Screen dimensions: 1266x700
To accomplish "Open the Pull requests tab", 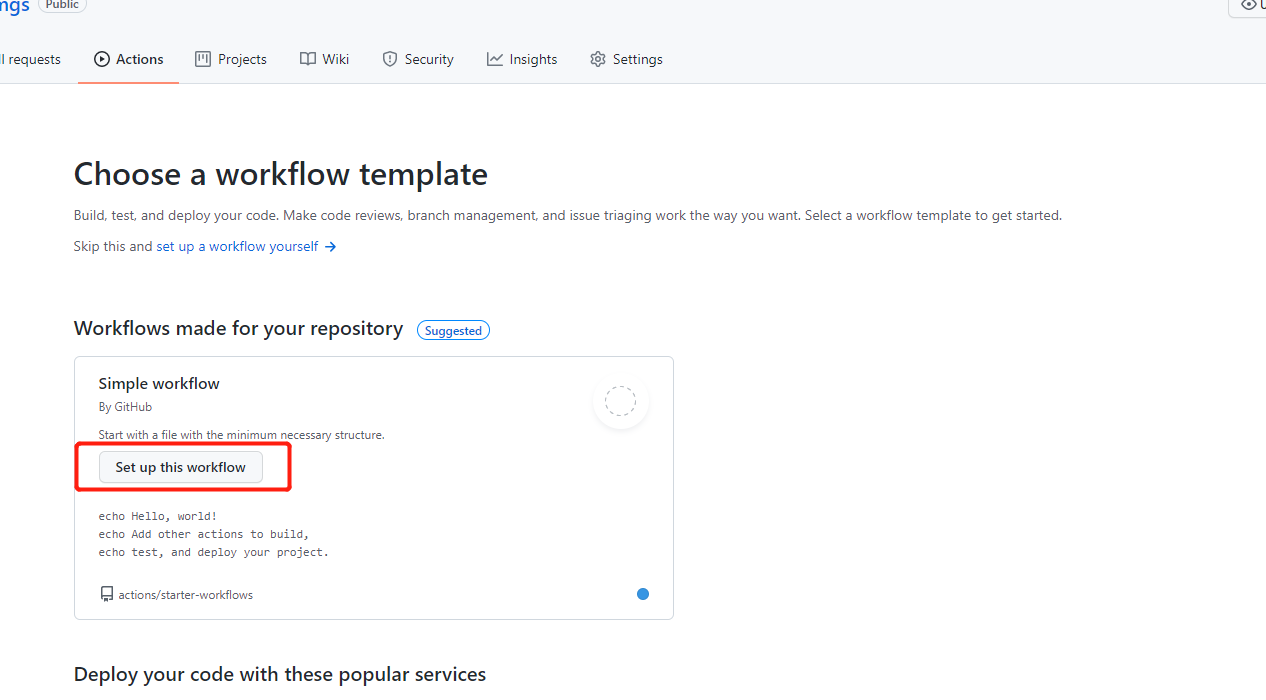I will [x=32, y=59].
